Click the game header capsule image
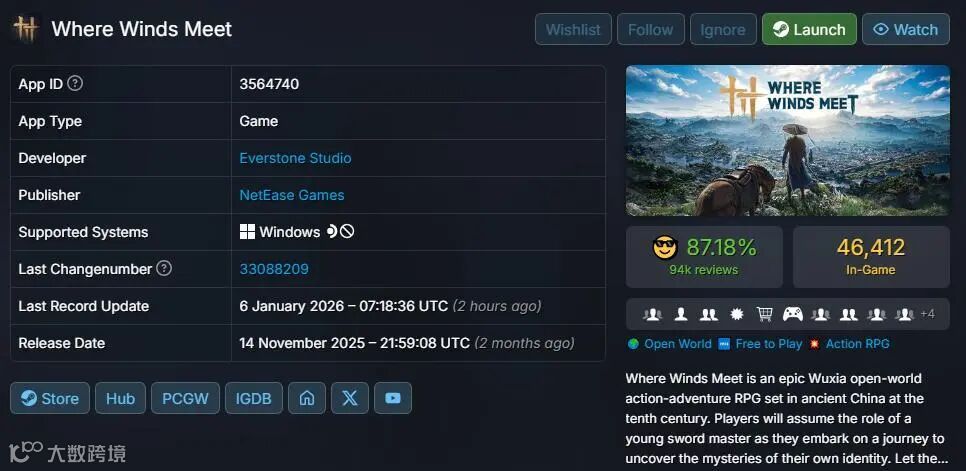 pyautogui.click(x=788, y=140)
